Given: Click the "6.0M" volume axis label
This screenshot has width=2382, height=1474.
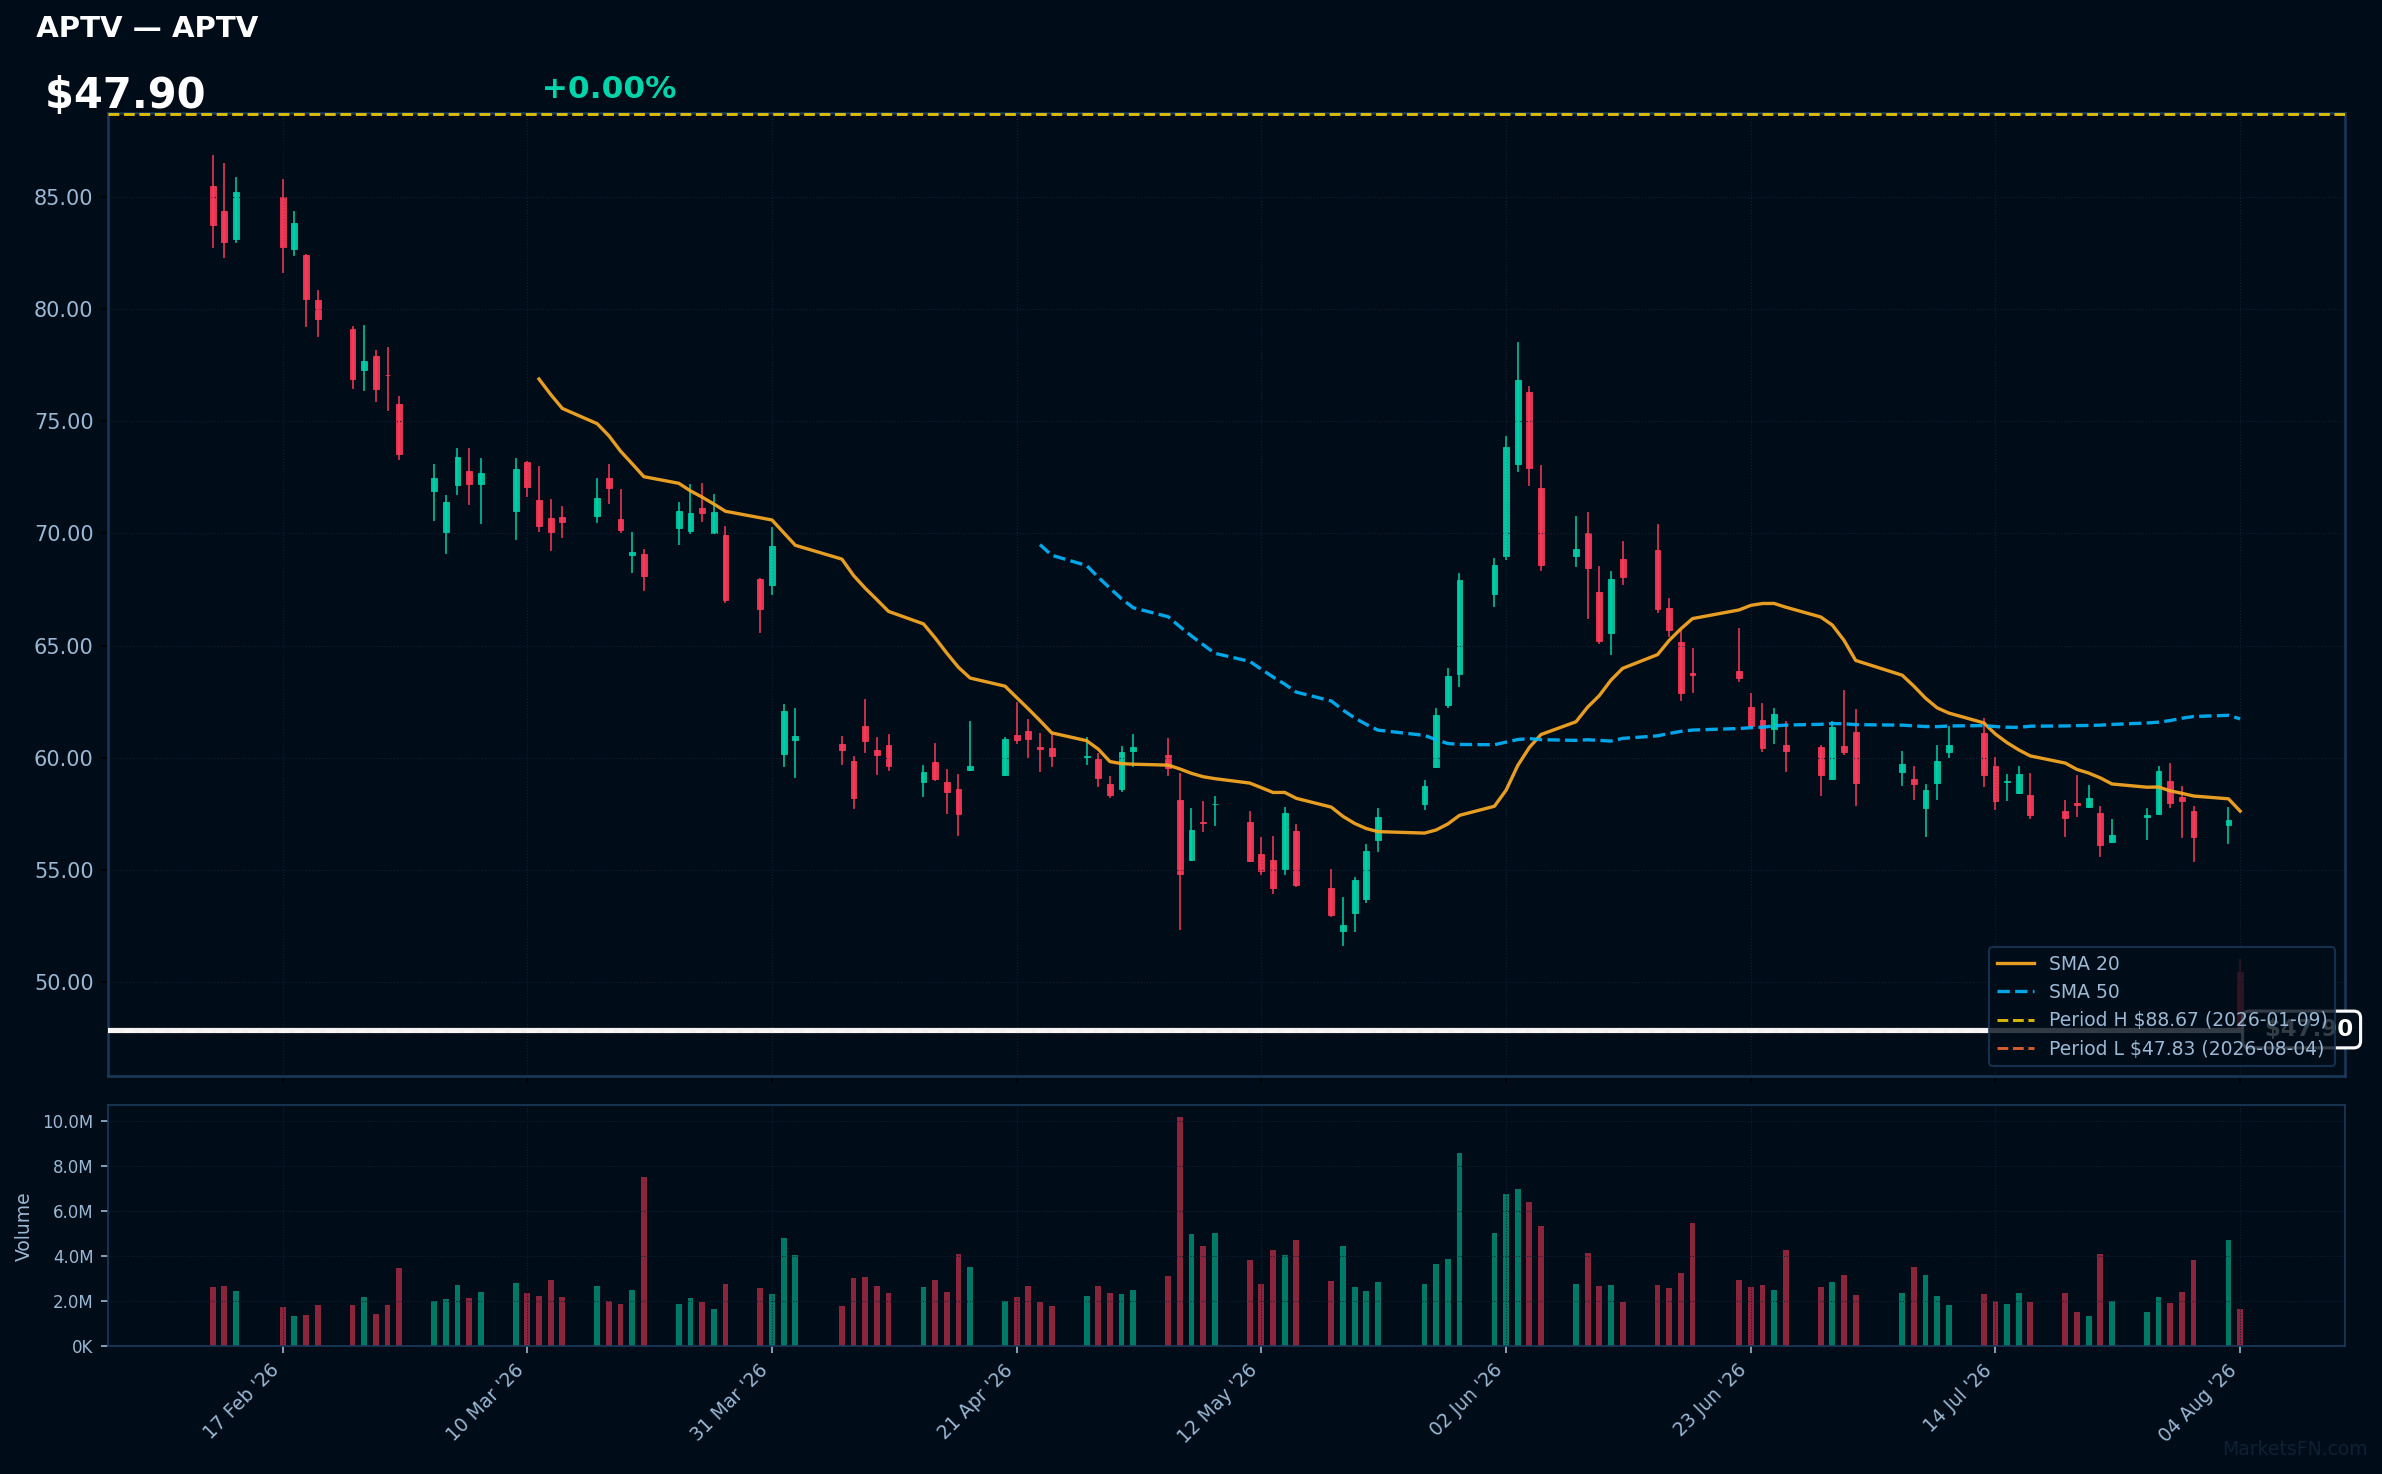Looking at the screenshot, I should pos(73,1212).
